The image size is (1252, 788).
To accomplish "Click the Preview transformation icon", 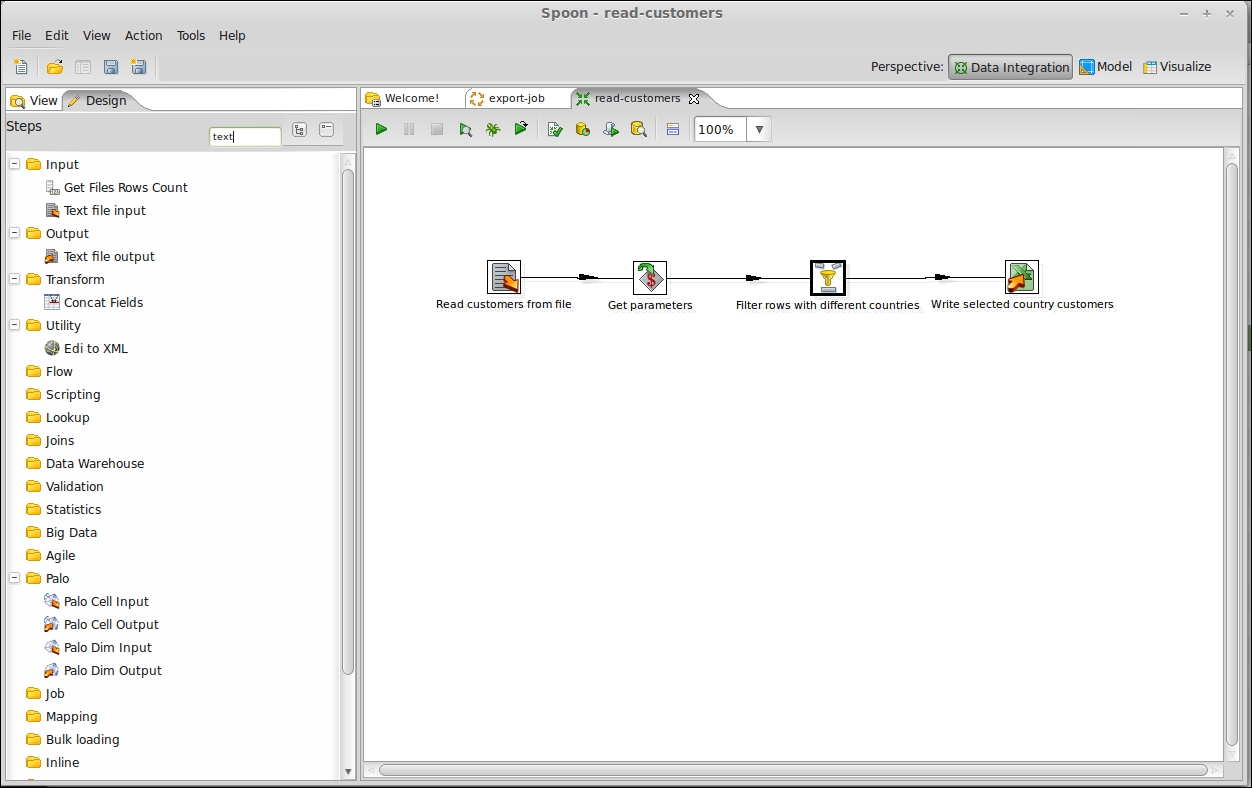I will coord(465,129).
